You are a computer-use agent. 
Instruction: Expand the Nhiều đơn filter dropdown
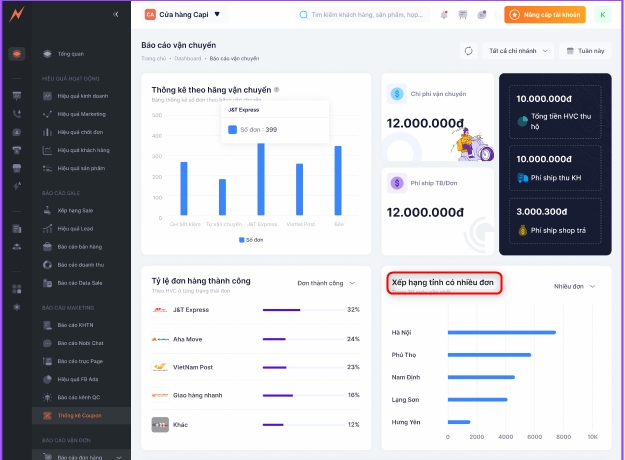(x=575, y=286)
